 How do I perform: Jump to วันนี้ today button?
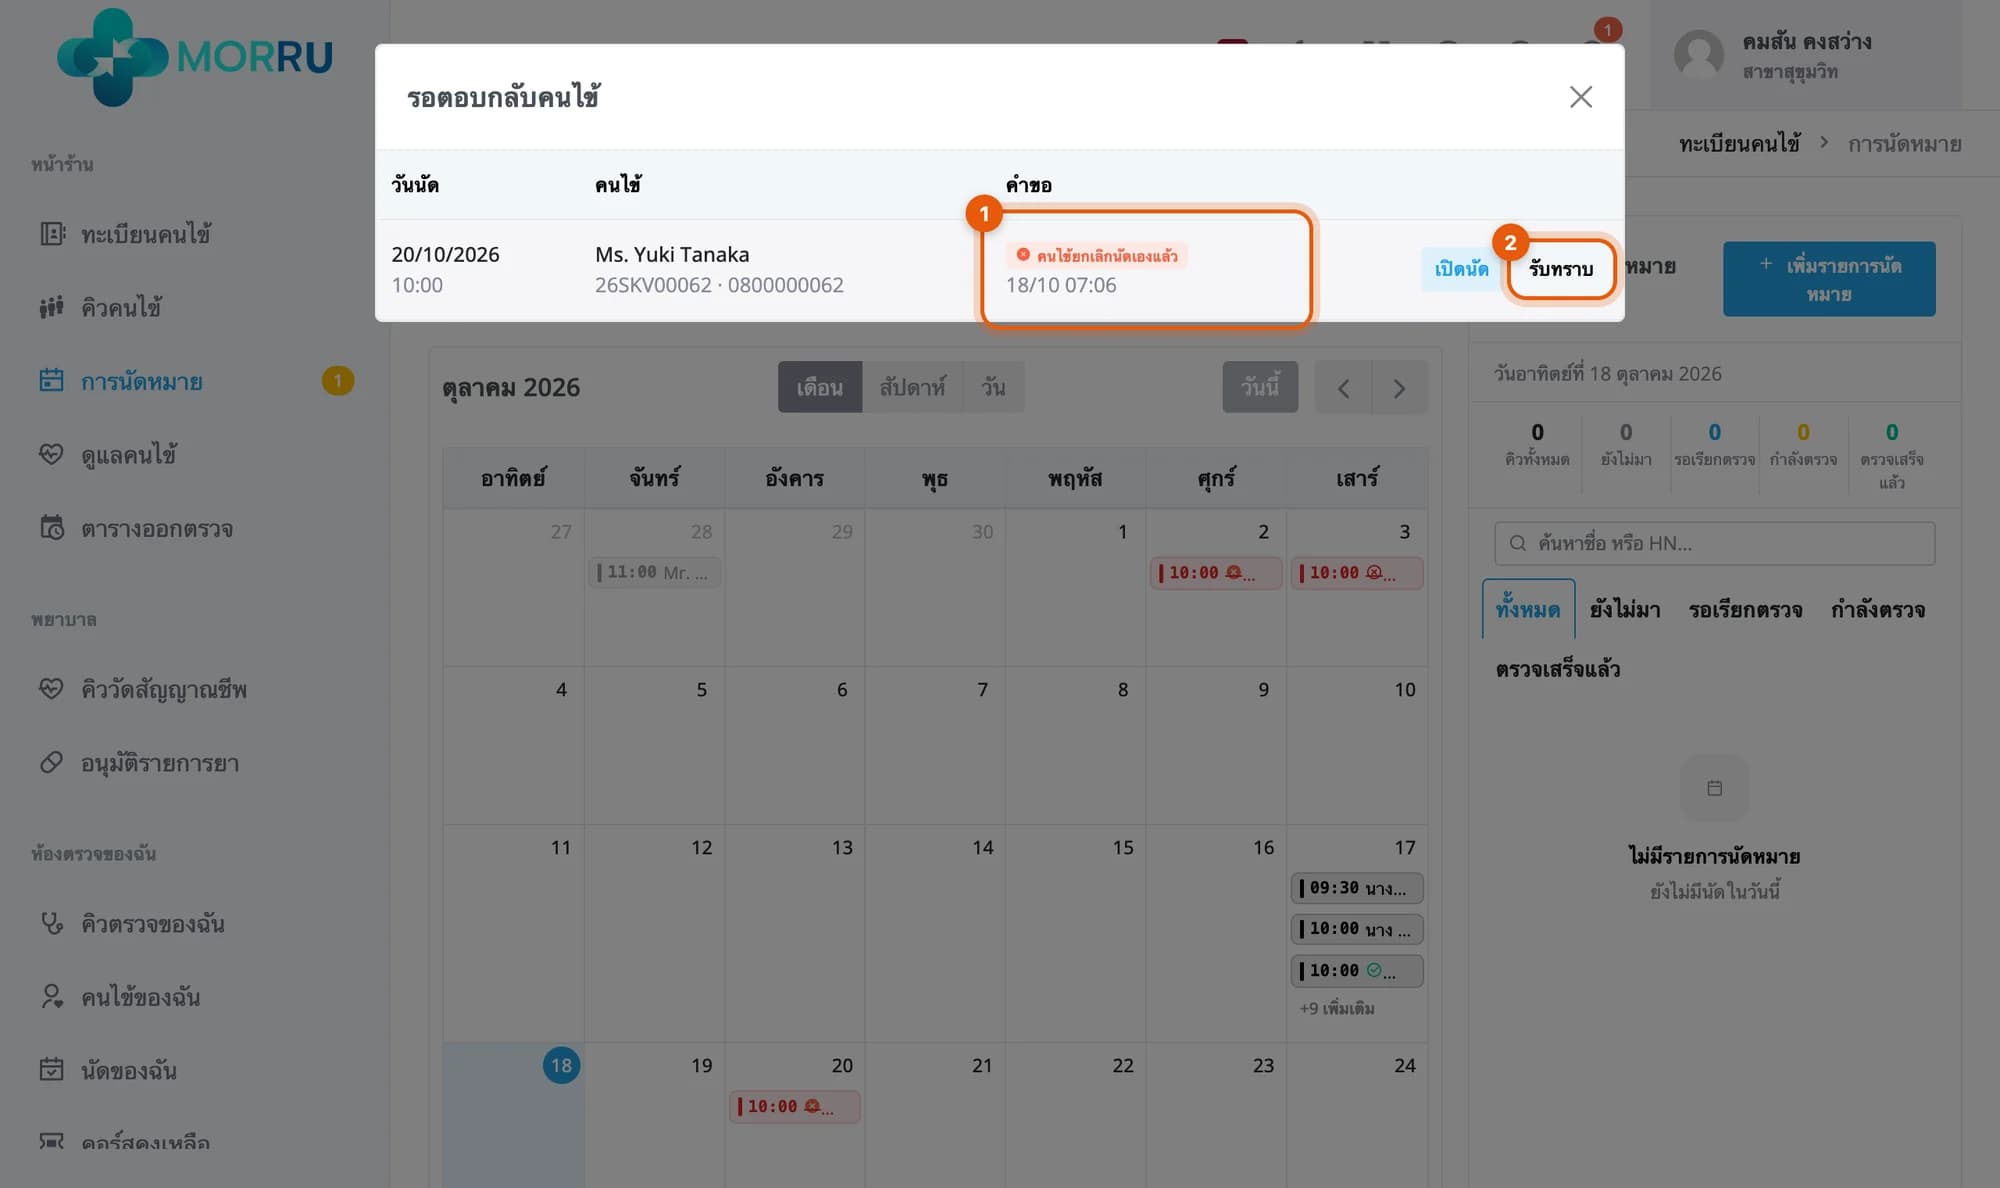click(1260, 387)
